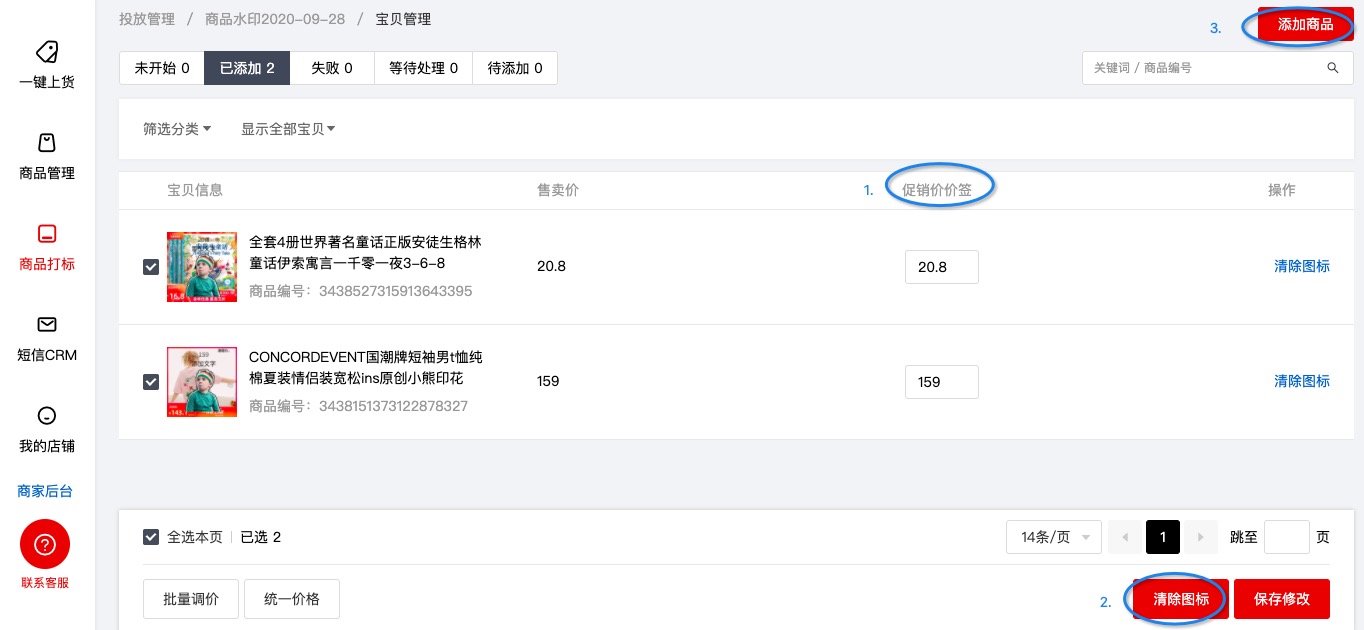Expand the 筛选分类 dropdown
Screen dimensions: 1364x630
click(177, 129)
